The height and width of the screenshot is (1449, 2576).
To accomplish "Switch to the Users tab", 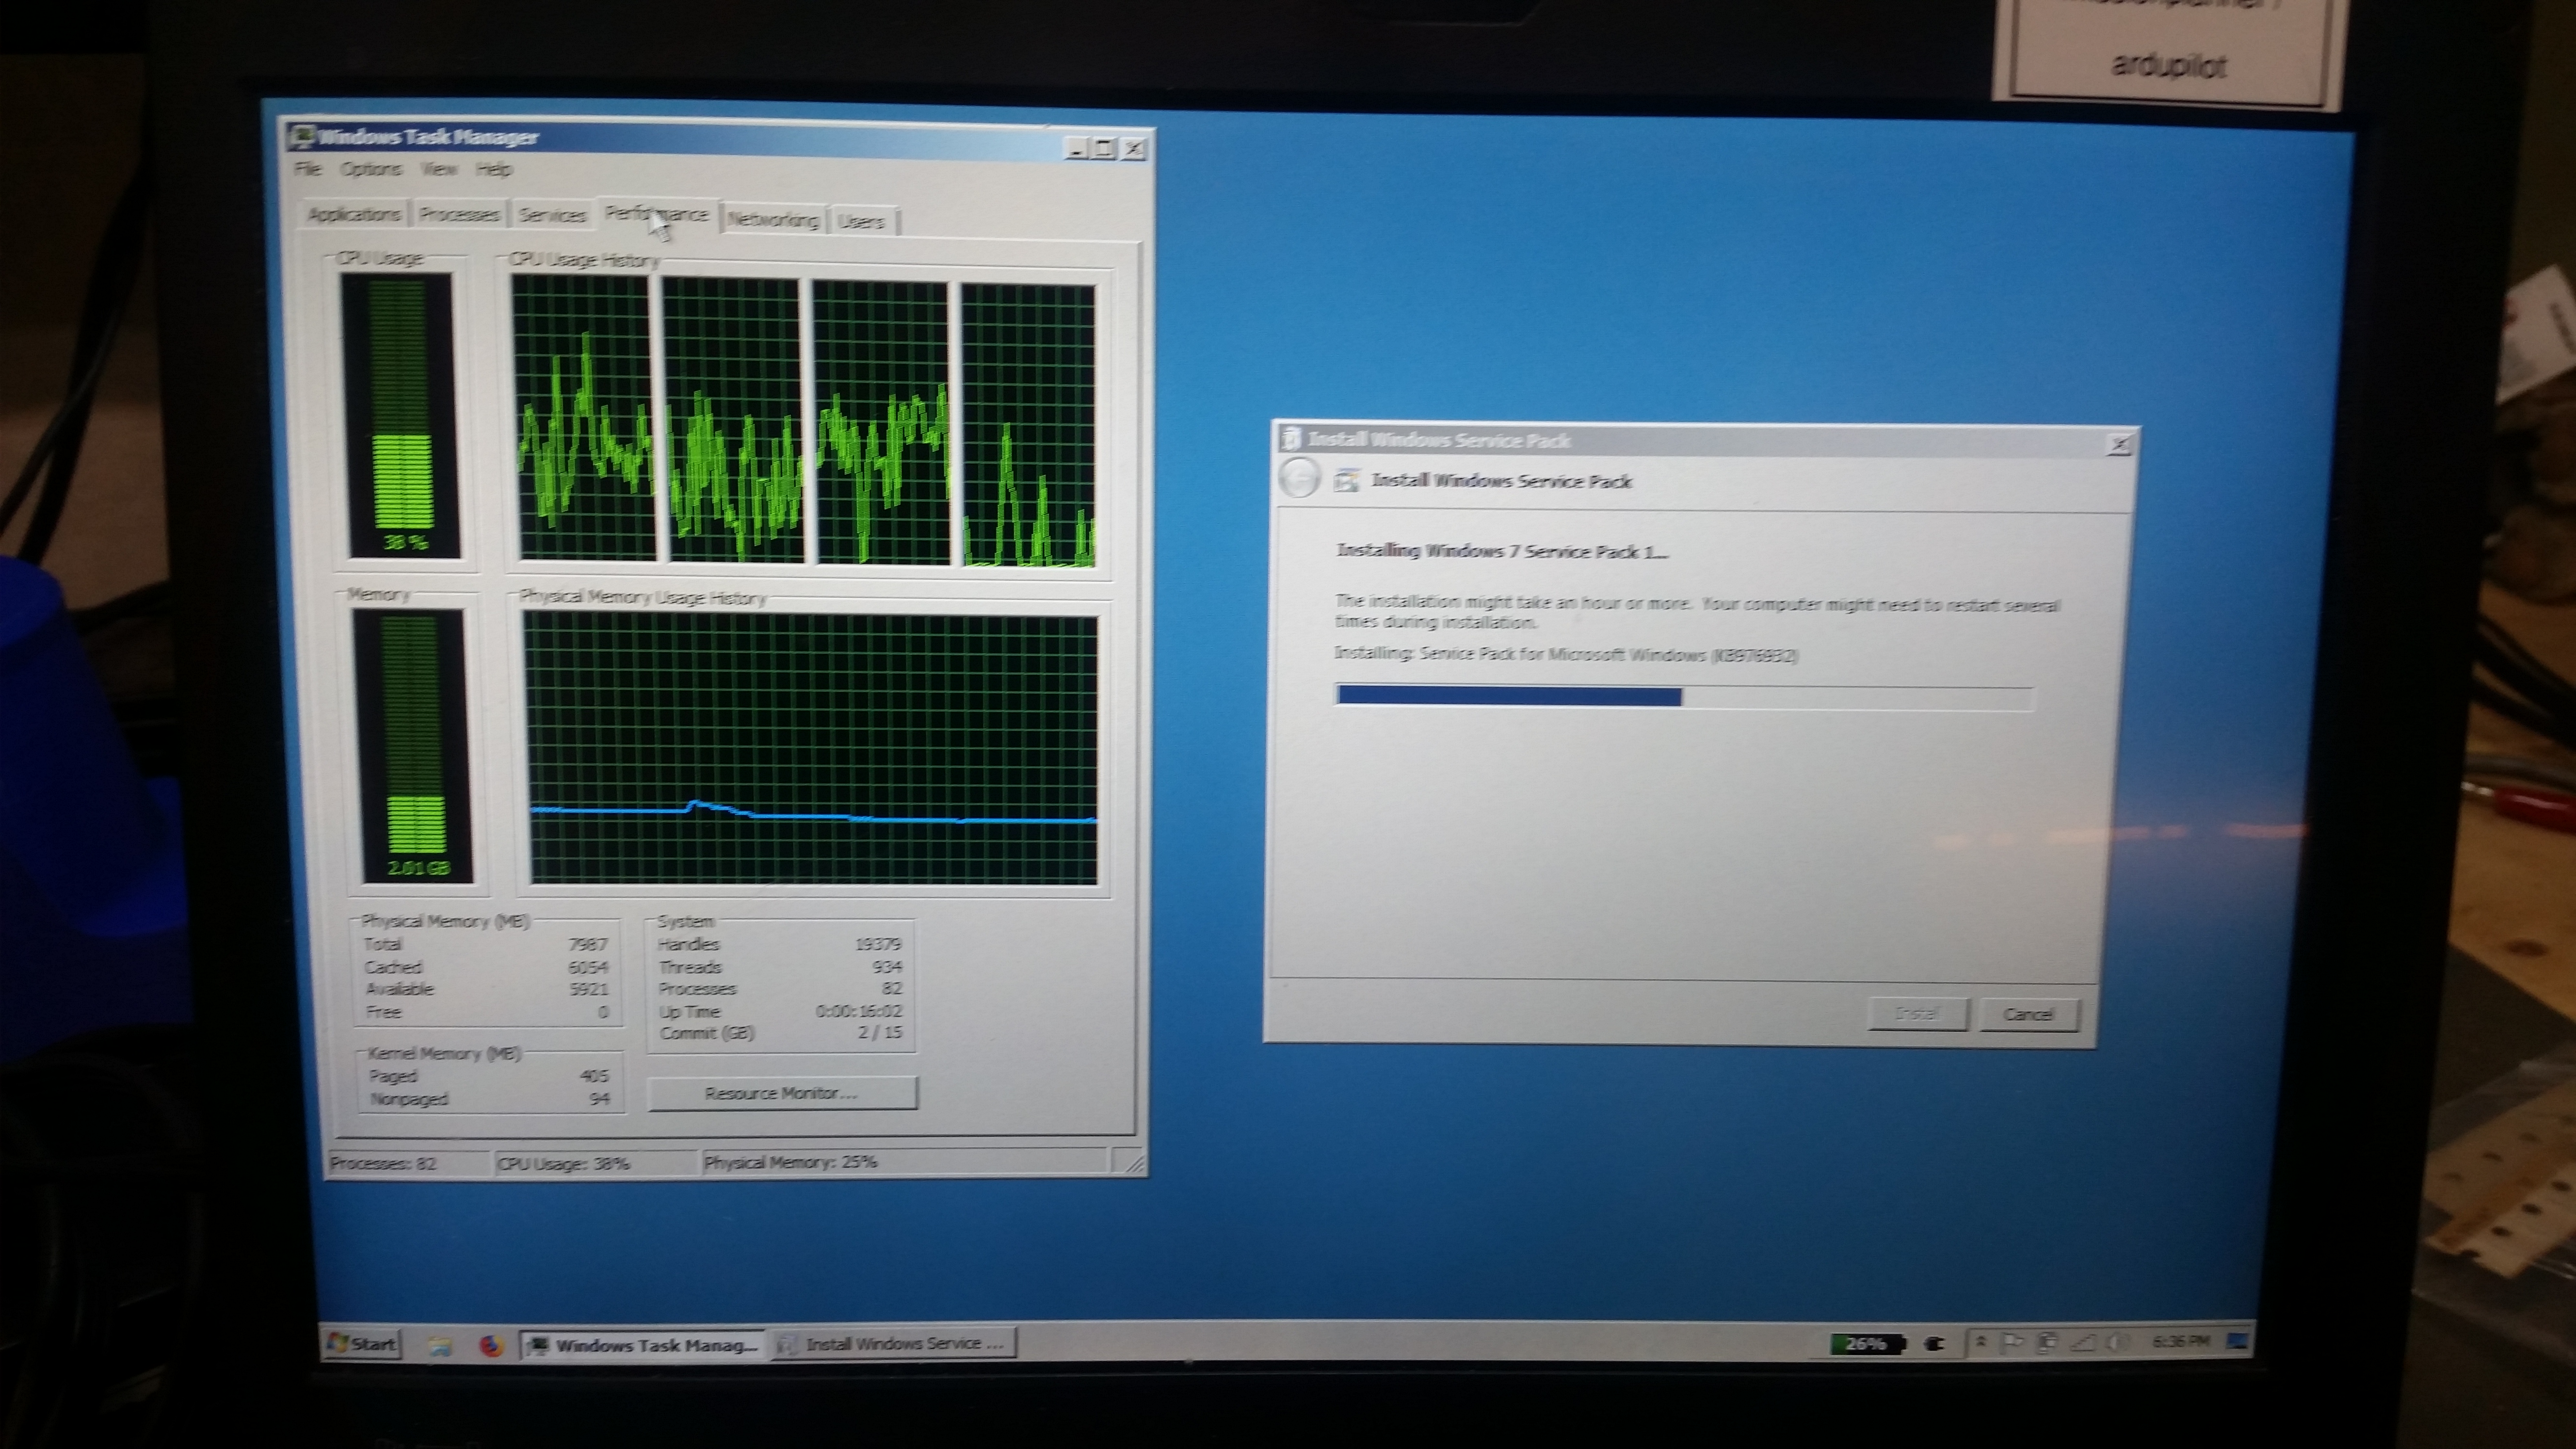I will [862, 221].
